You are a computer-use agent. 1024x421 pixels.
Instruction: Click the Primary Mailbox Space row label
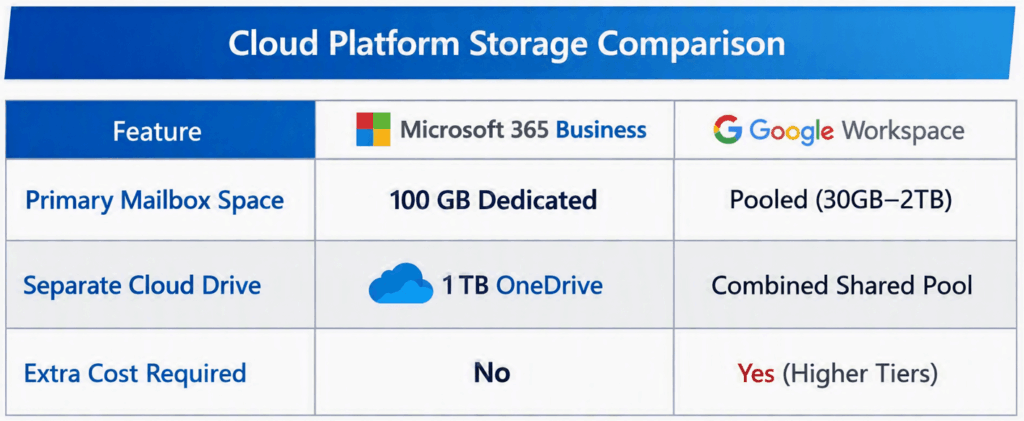tap(154, 200)
